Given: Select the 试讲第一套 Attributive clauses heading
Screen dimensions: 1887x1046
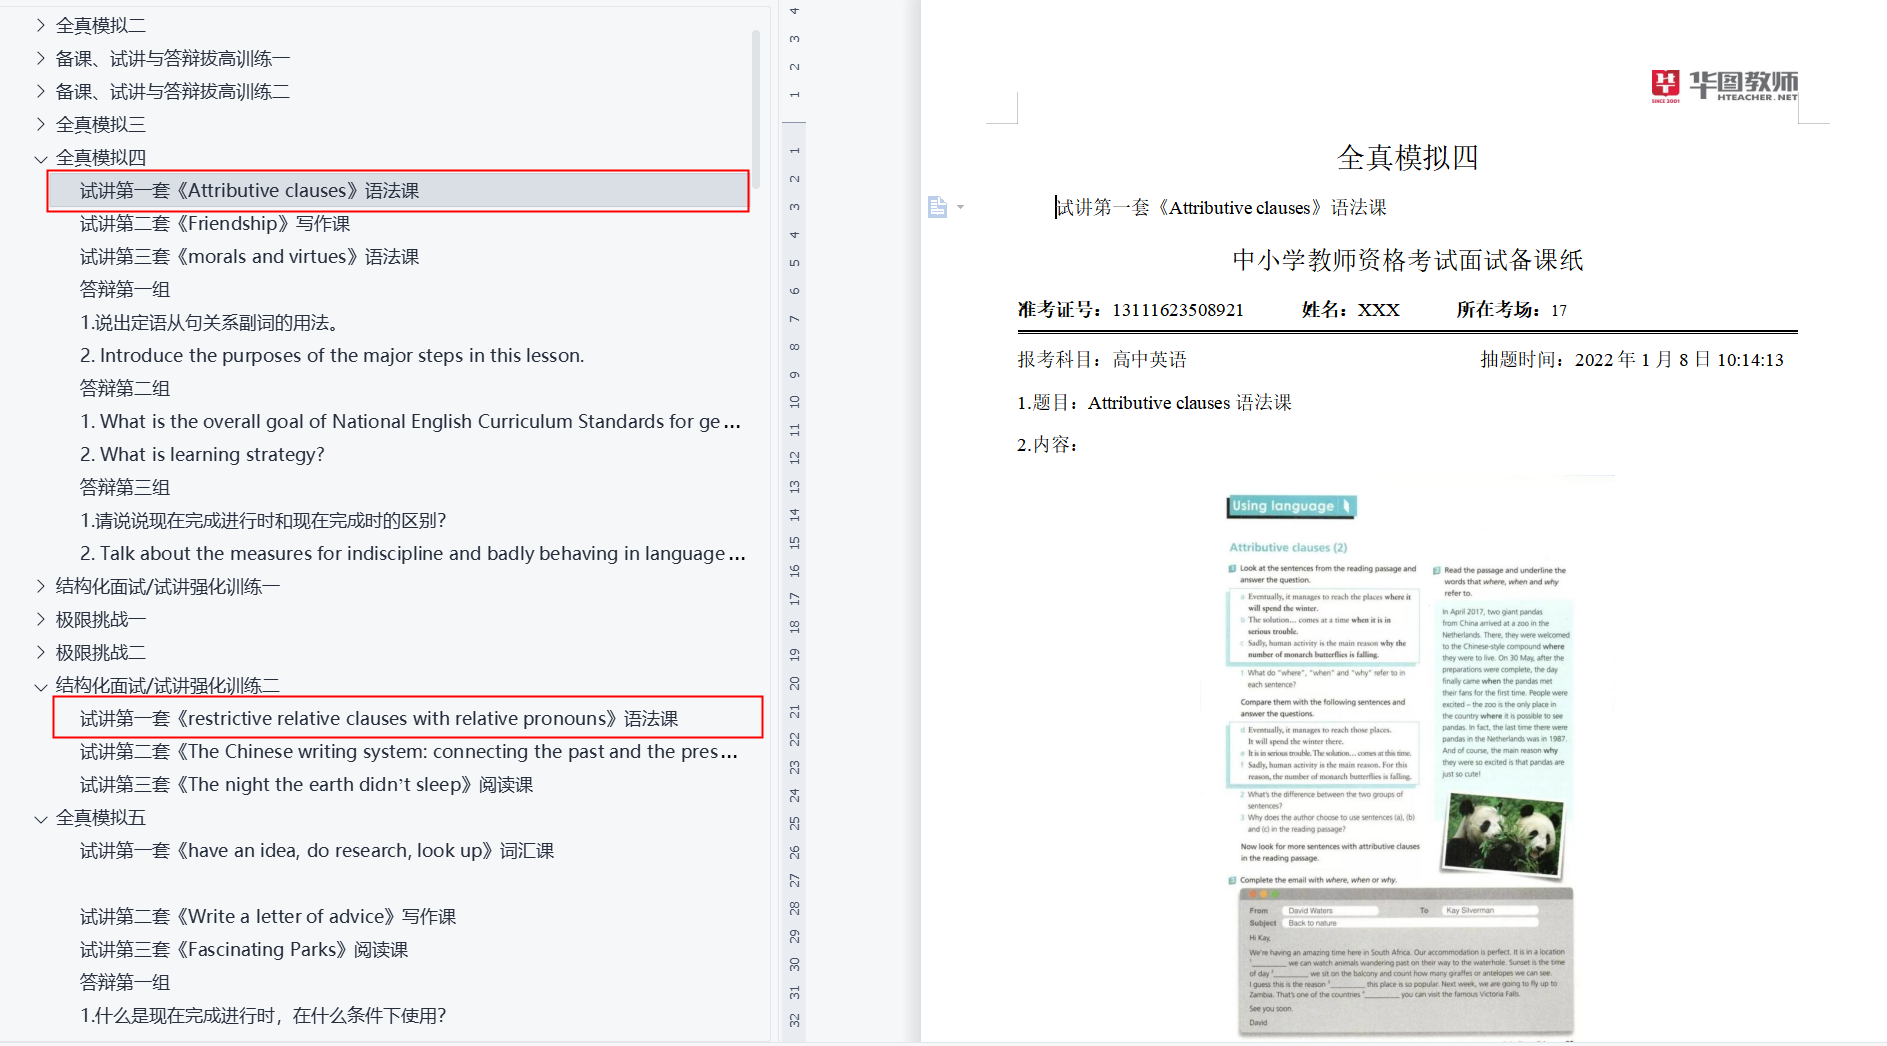Looking at the screenshot, I should (x=250, y=191).
